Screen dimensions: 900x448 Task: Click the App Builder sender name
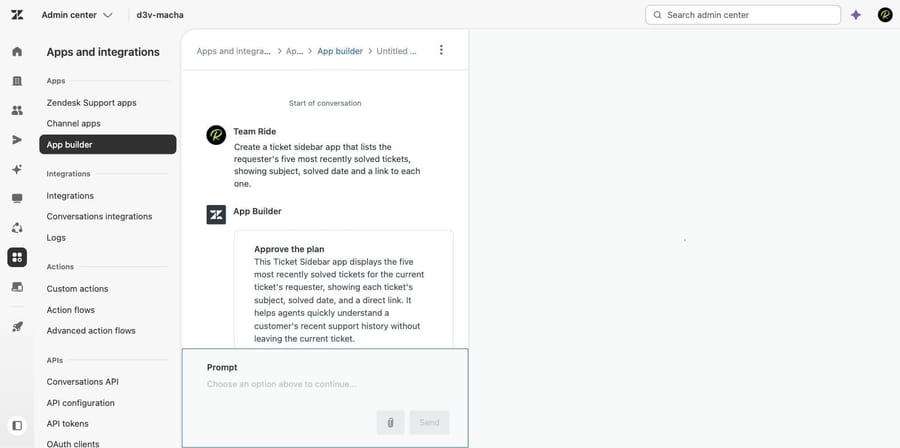coord(257,211)
